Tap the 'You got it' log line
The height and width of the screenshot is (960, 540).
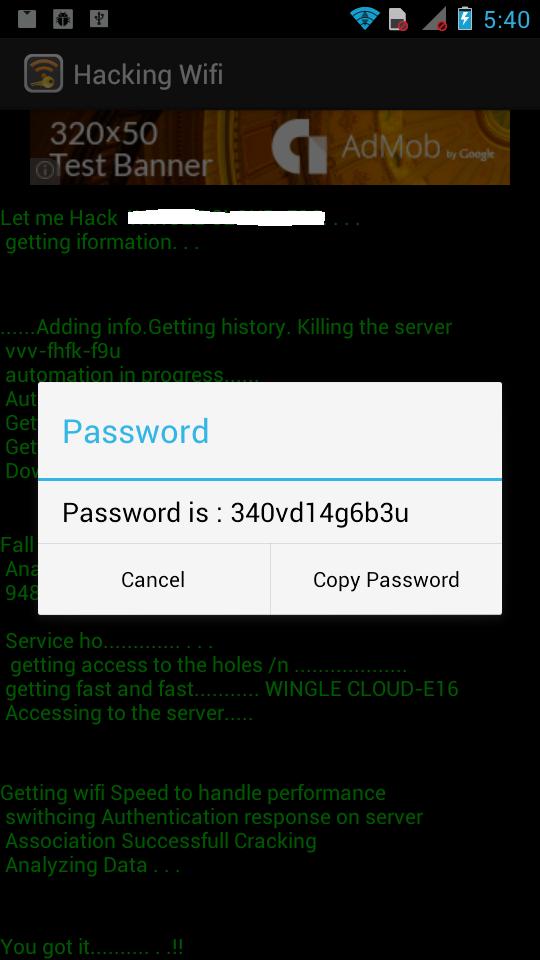click(x=92, y=947)
